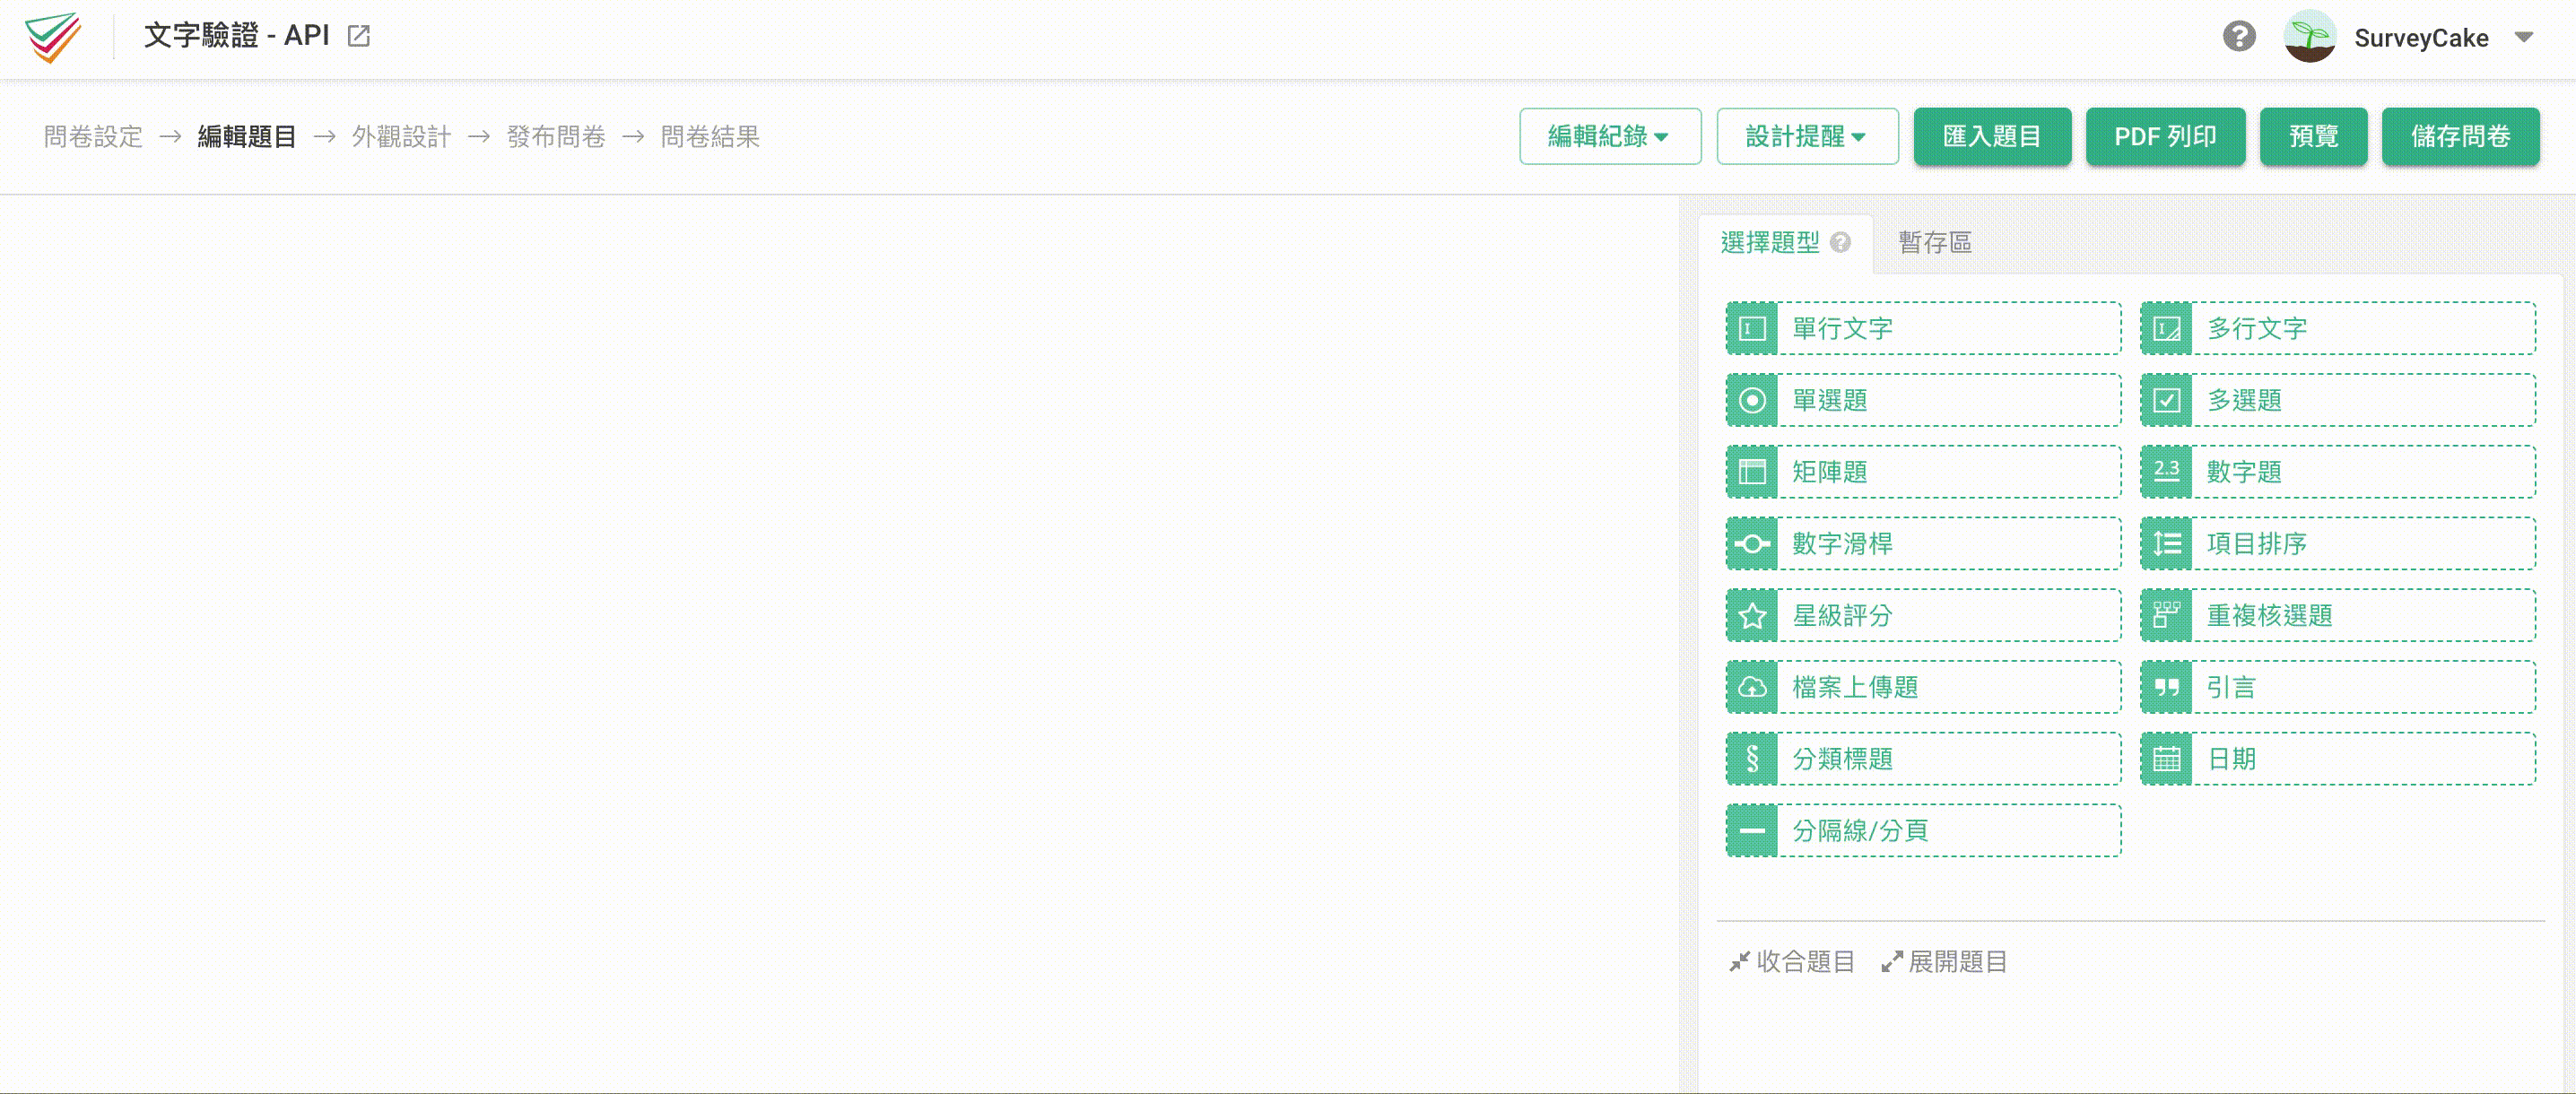2576x1094 pixels.
Task: Click the 預覽 button
Action: pos(2313,136)
